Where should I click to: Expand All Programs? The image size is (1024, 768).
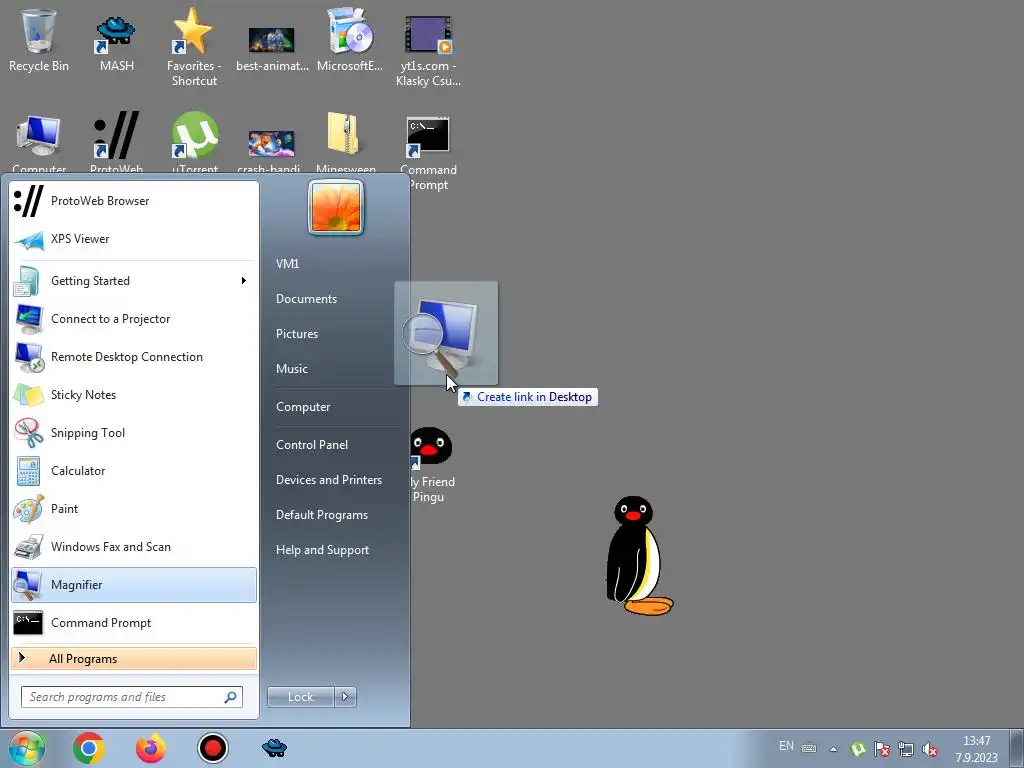coord(134,658)
